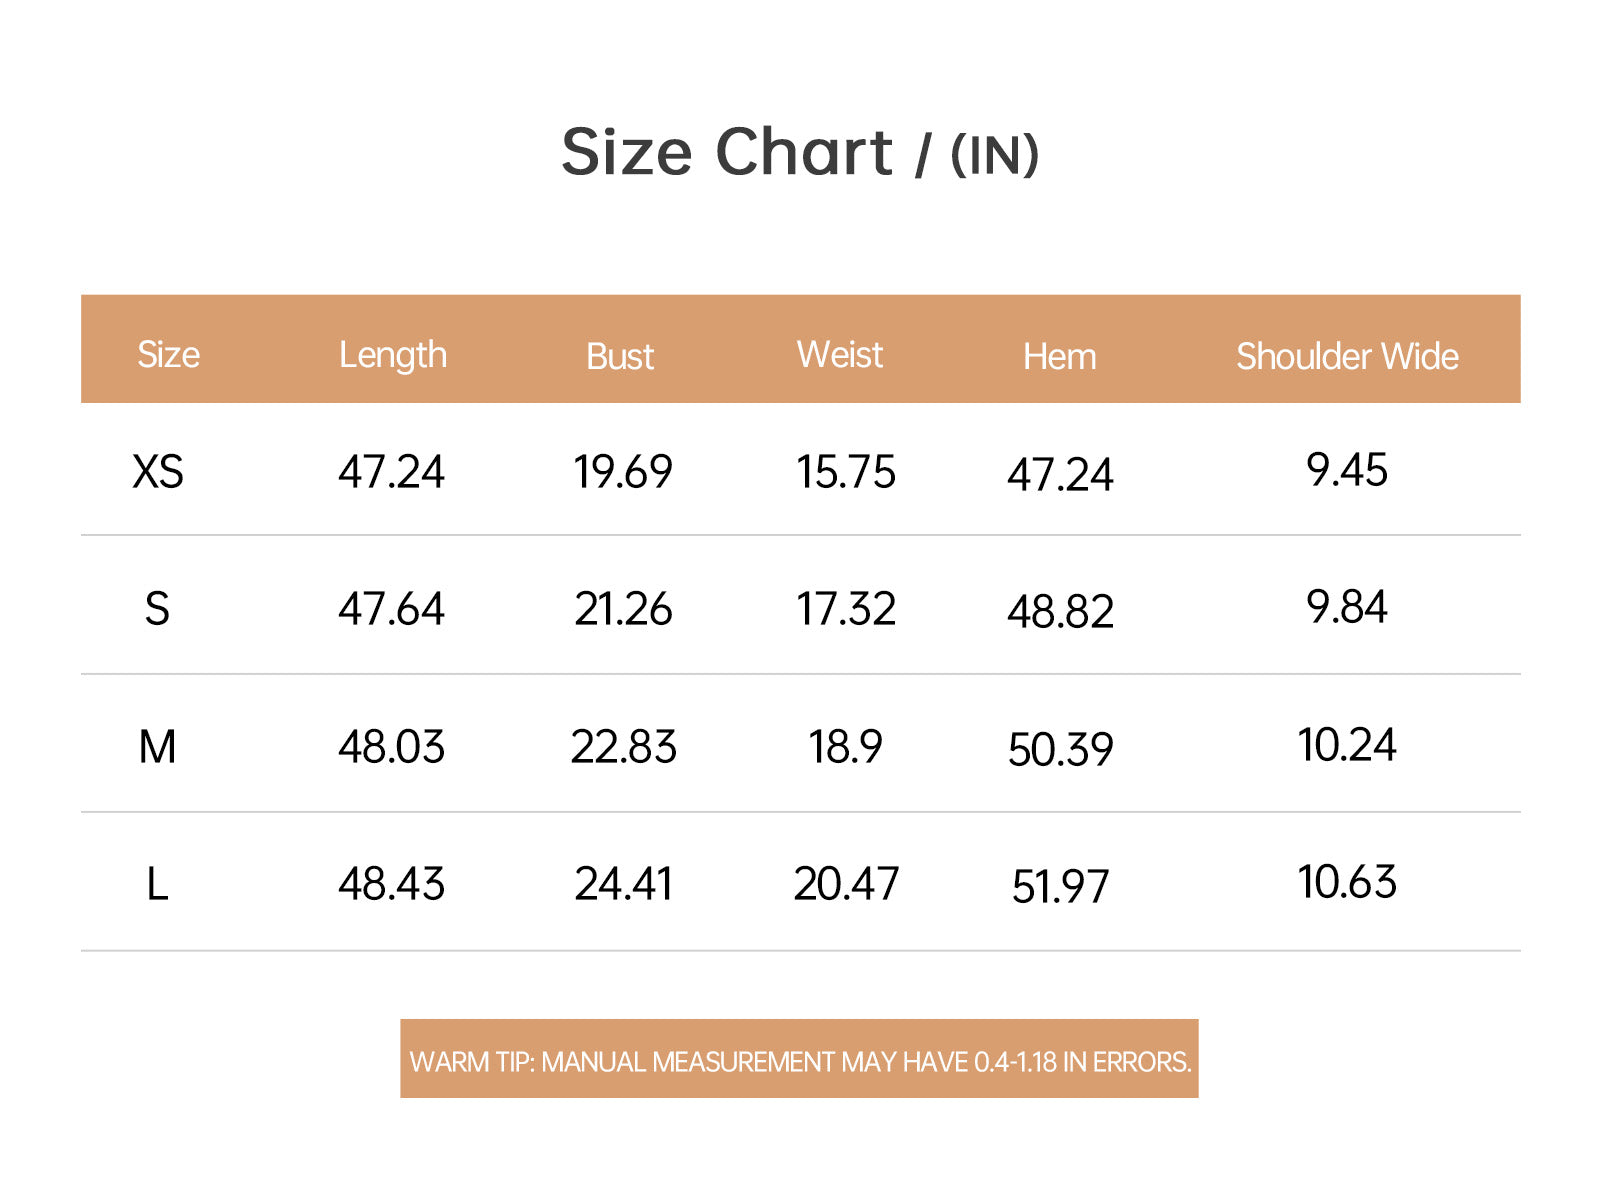Click the XS size row label
This screenshot has width=1600, height=1200.
(158, 471)
